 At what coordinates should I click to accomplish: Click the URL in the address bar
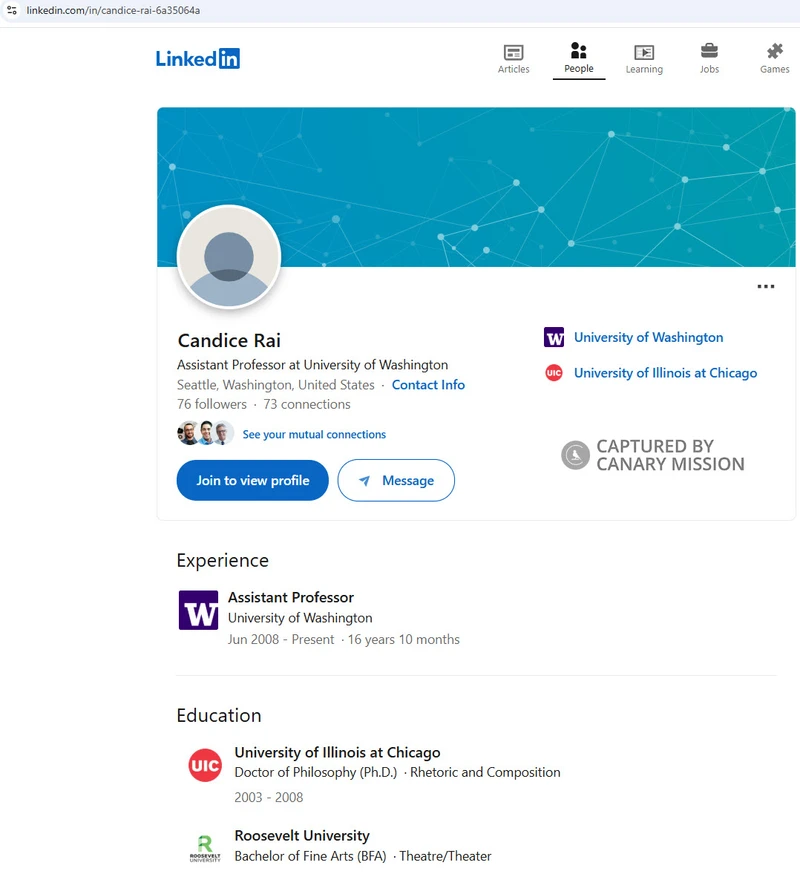[113, 10]
